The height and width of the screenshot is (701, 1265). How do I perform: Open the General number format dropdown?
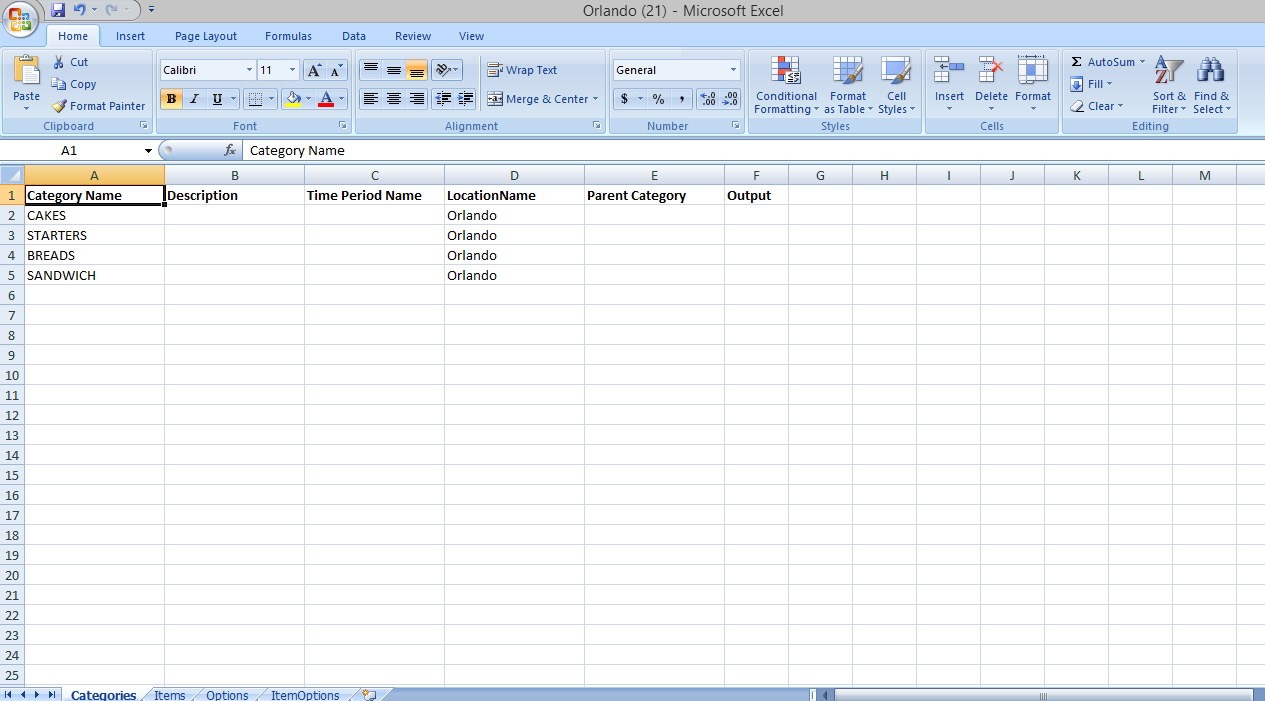point(733,70)
